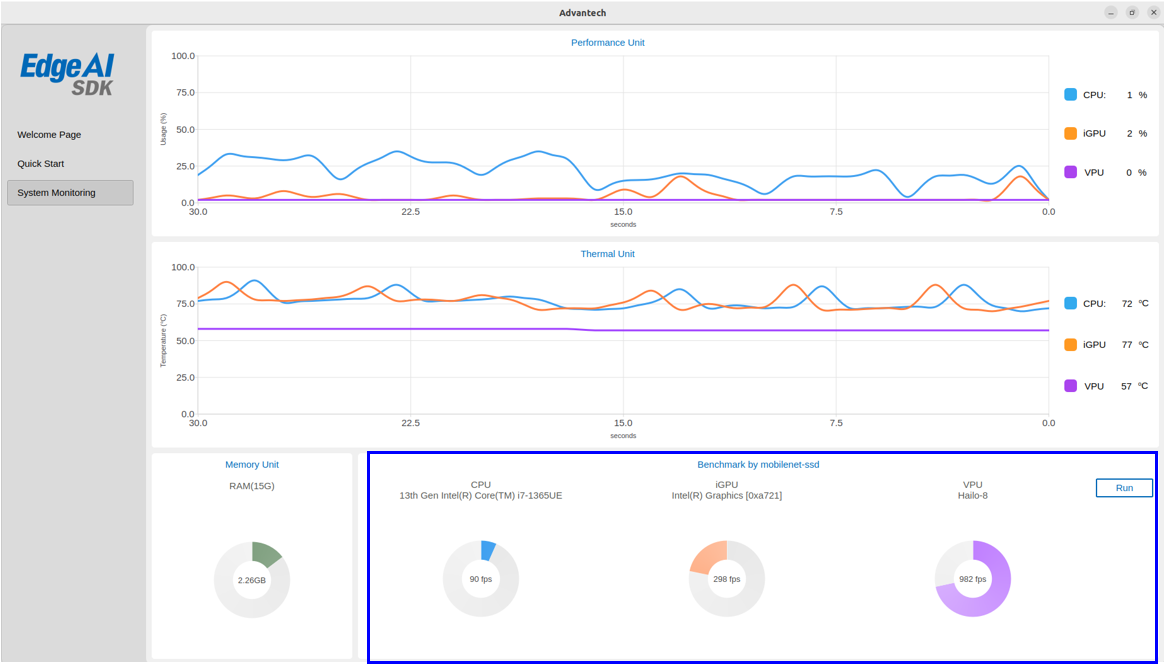
Task: Click the blue CPU legend swatch in Performance Unit
Action: point(1071,95)
